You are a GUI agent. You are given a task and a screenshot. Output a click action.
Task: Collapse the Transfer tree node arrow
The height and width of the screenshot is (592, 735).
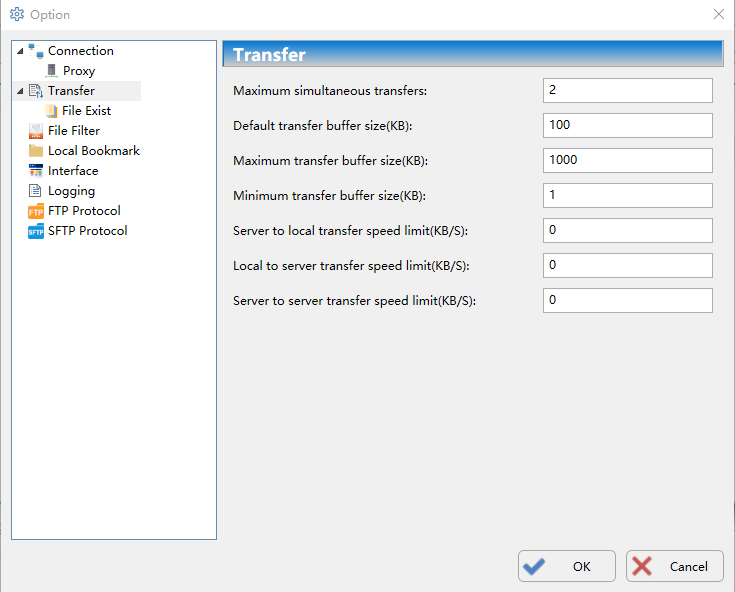(x=20, y=91)
